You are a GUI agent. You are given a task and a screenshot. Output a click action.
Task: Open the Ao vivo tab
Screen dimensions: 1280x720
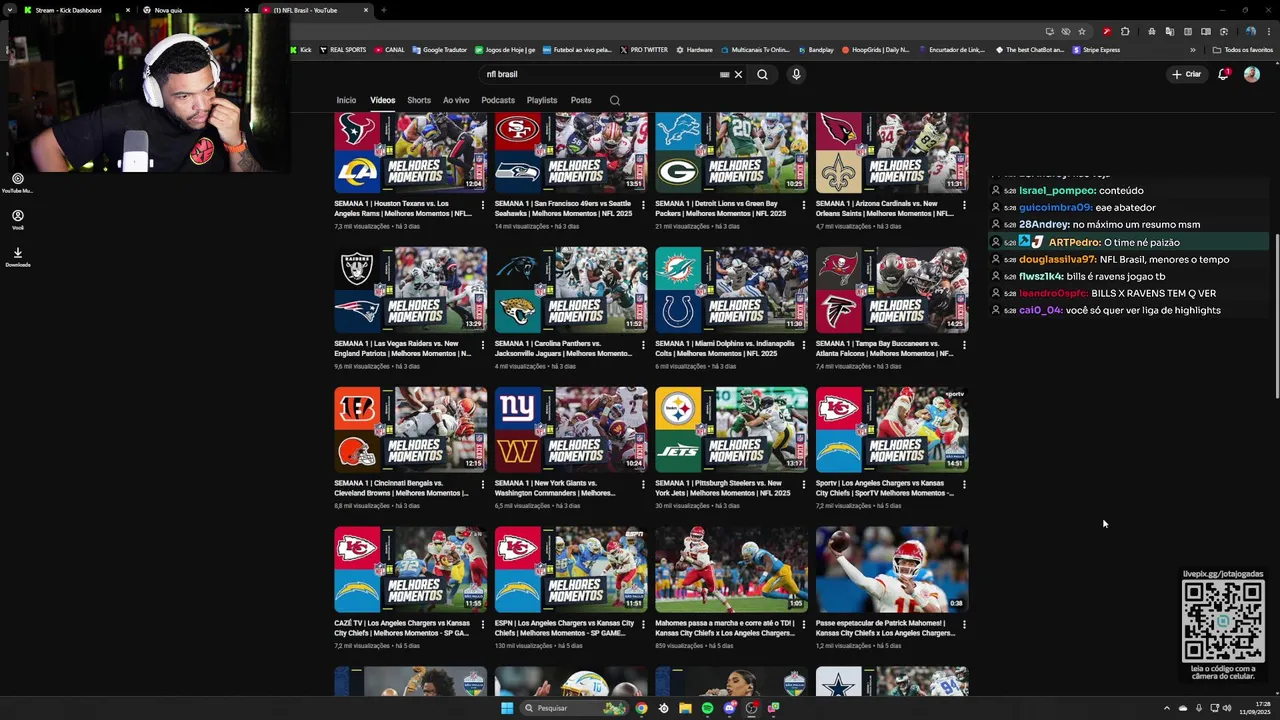click(456, 100)
